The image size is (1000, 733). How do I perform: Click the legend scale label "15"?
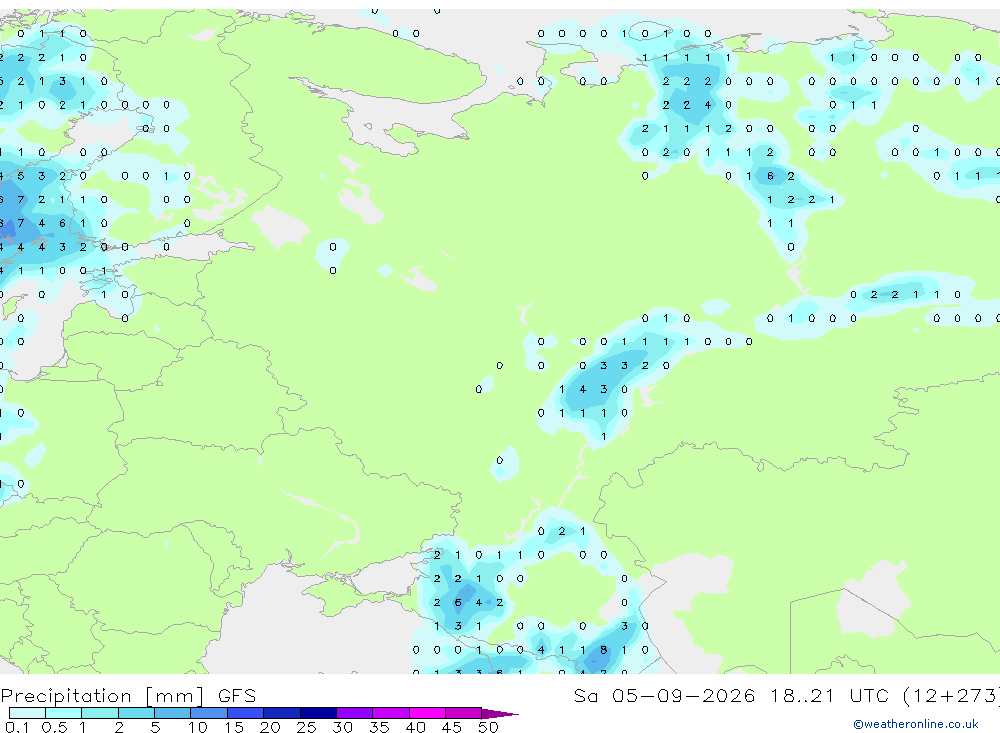pyautogui.click(x=233, y=727)
